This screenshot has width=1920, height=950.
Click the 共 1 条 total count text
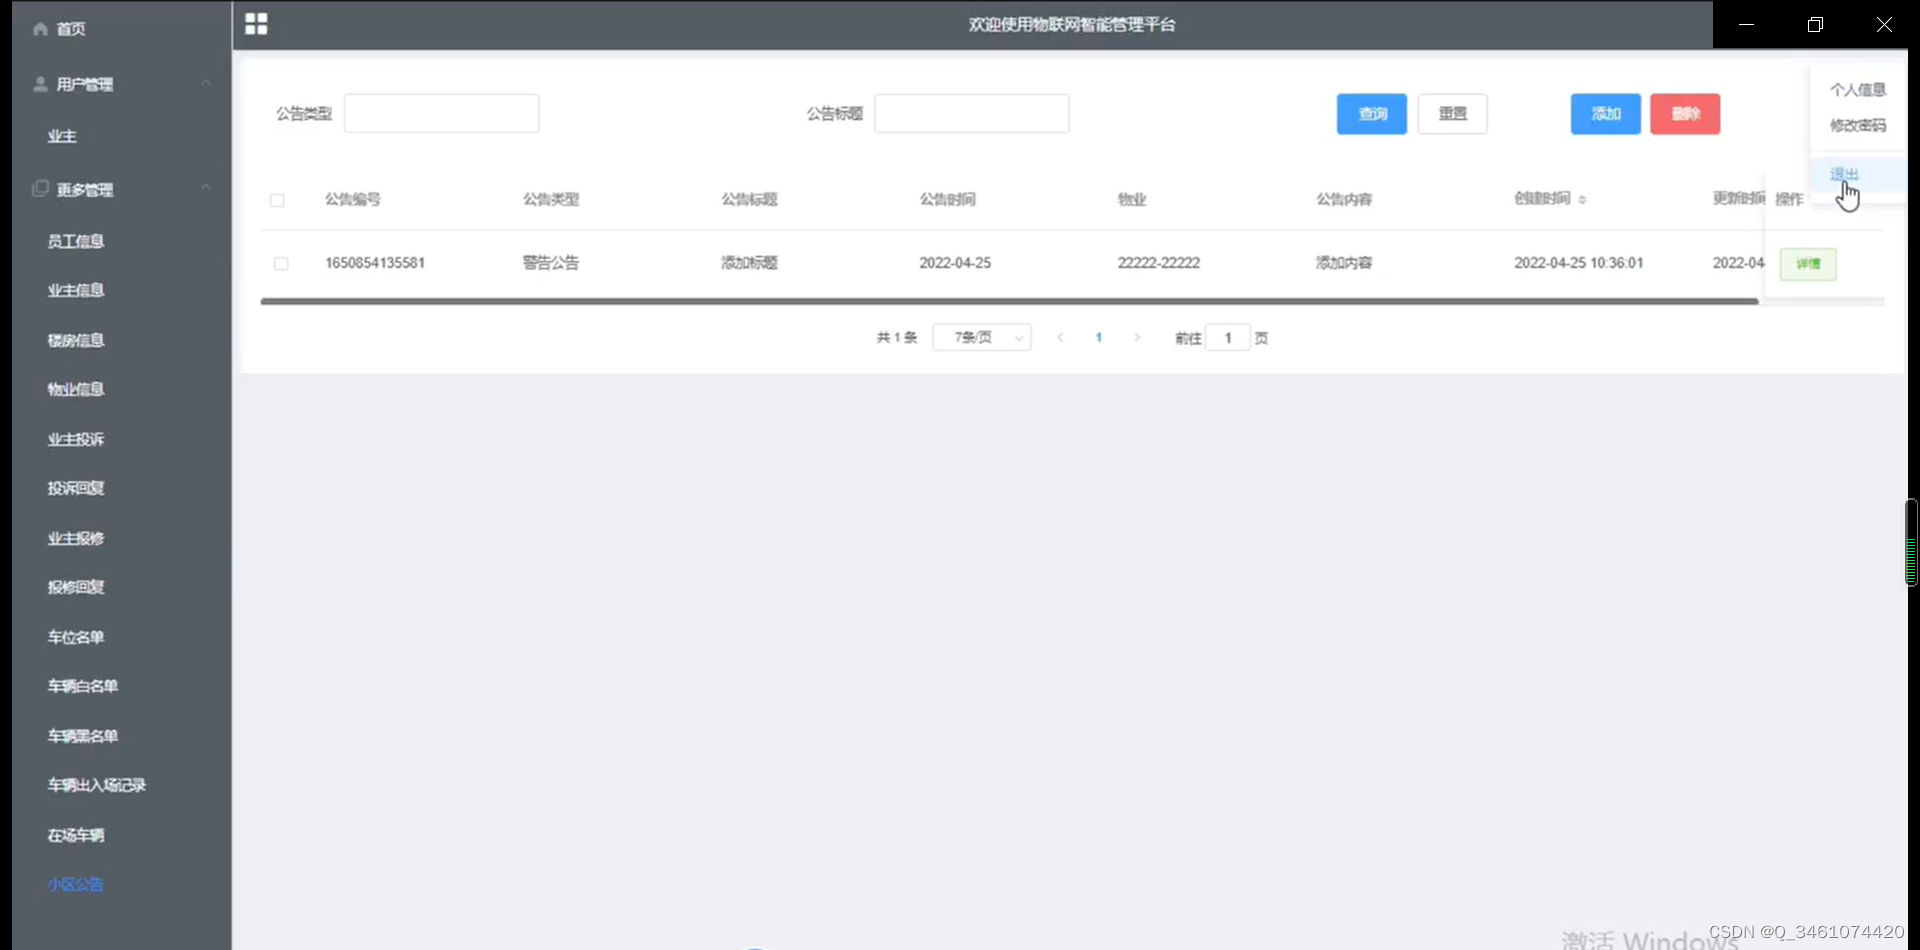(x=897, y=338)
